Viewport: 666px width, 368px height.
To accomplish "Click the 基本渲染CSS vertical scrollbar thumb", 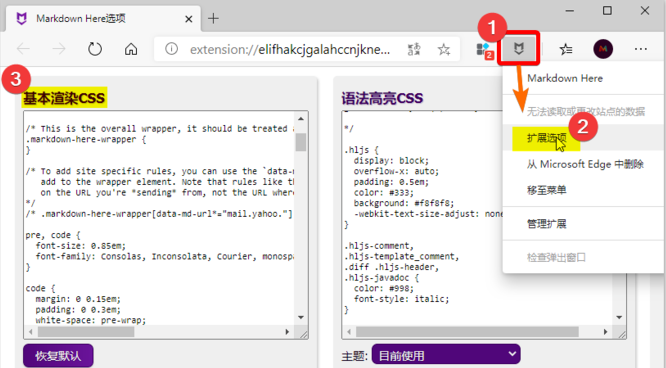I will [x=301, y=142].
